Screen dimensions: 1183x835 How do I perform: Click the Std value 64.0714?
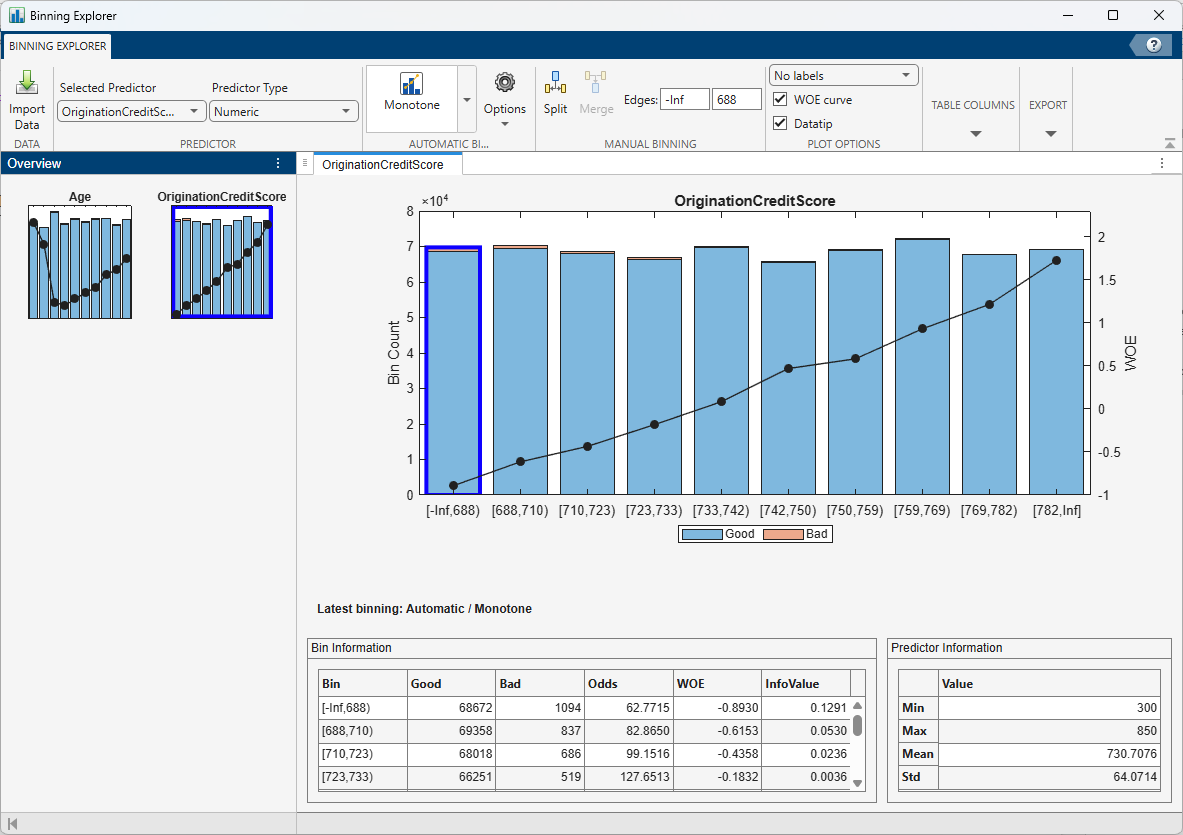[1049, 777]
